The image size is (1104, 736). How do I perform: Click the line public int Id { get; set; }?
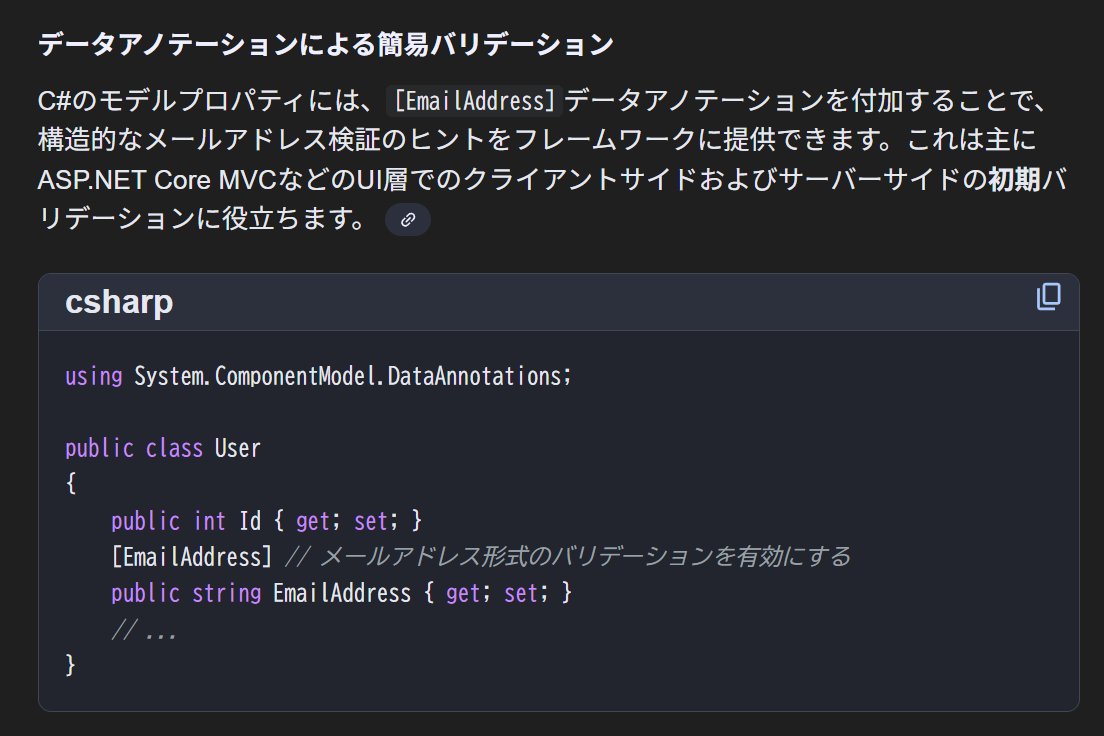pyautogui.click(x=266, y=521)
